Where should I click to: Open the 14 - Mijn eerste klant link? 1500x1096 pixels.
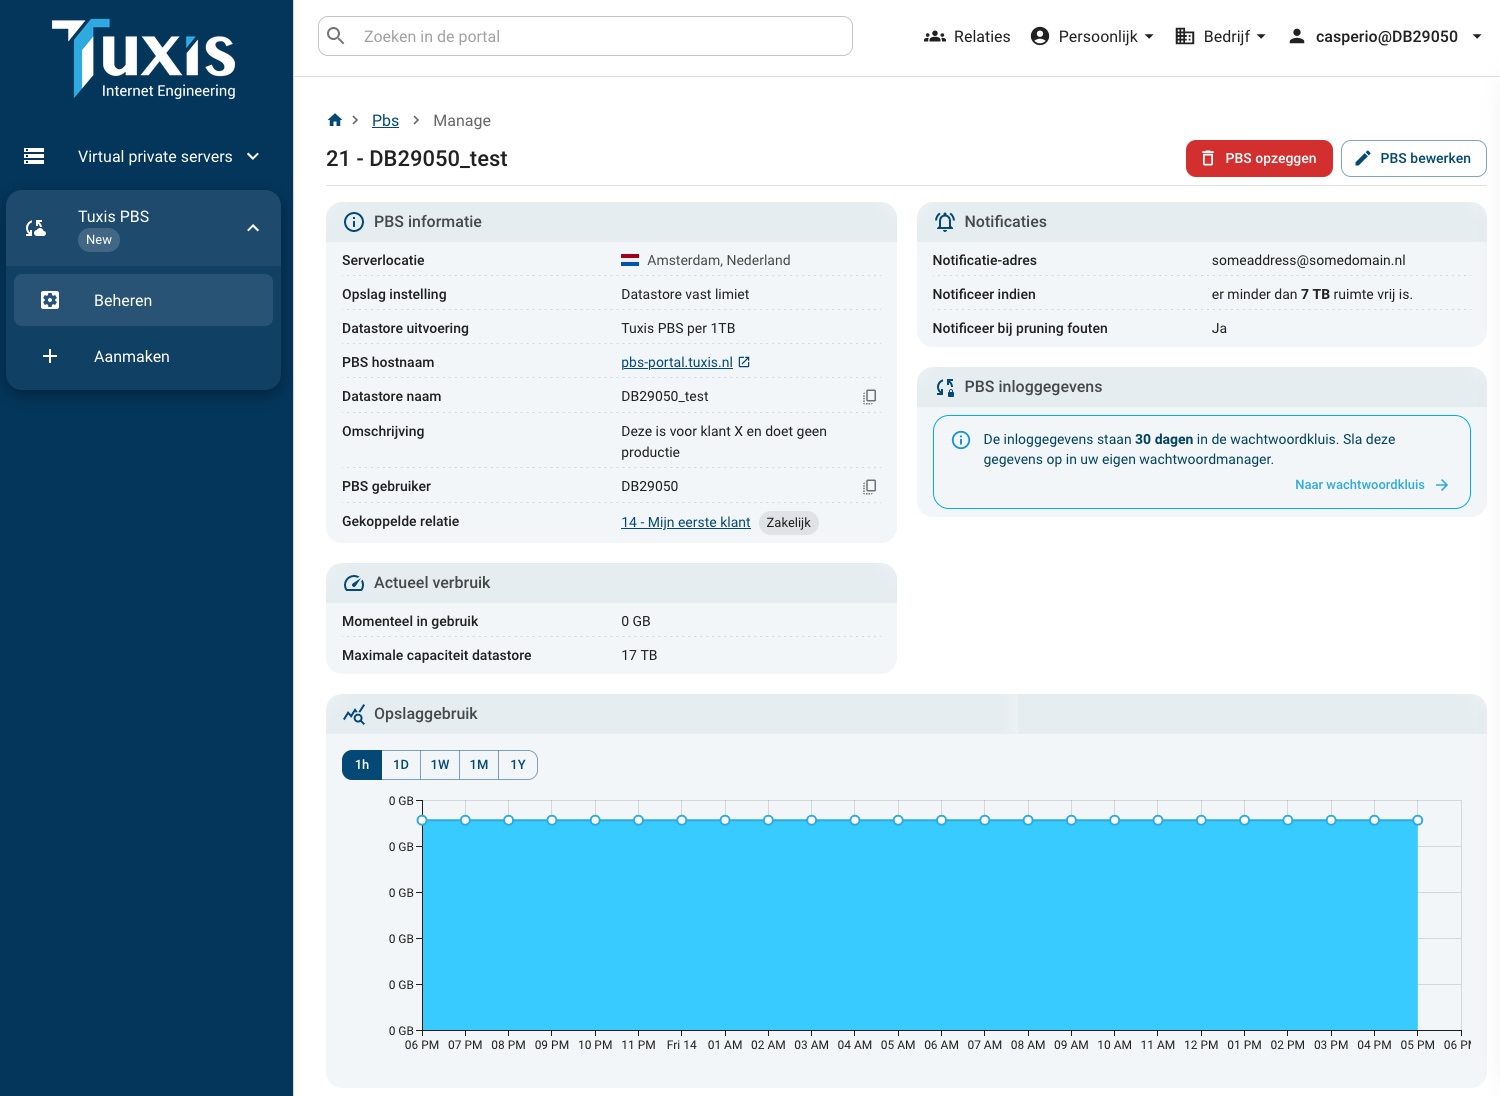tap(686, 522)
